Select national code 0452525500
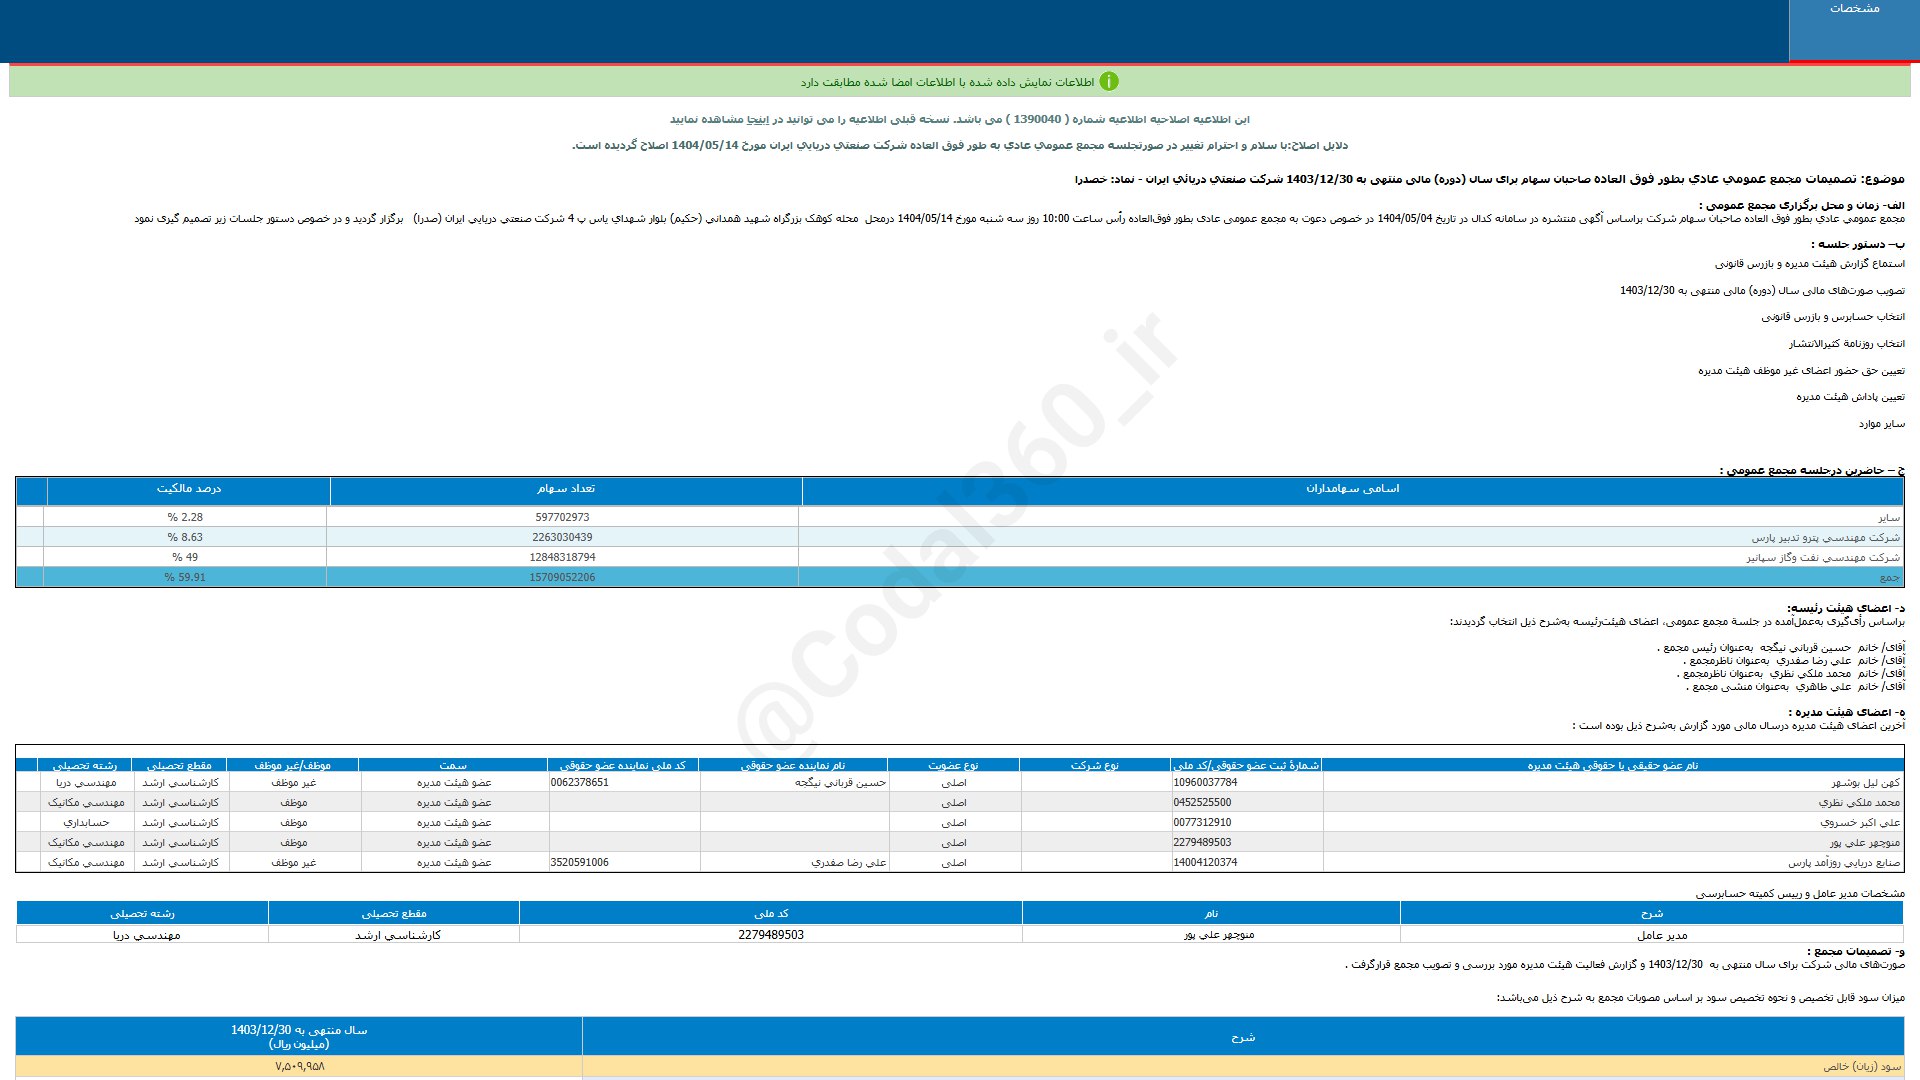This screenshot has height=1080, width=1920. coord(1202,803)
